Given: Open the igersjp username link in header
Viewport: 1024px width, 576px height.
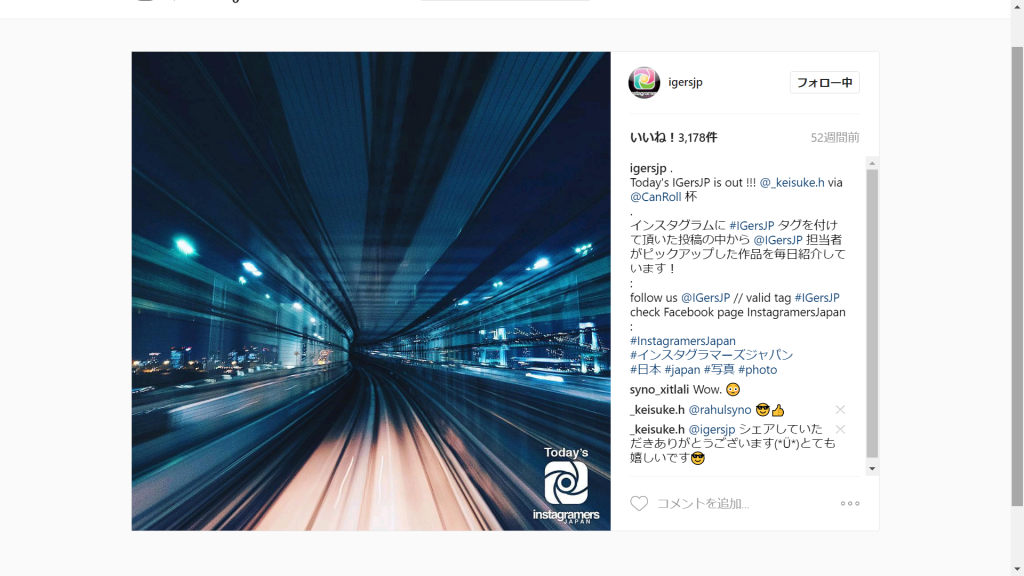Looking at the screenshot, I should point(685,82).
